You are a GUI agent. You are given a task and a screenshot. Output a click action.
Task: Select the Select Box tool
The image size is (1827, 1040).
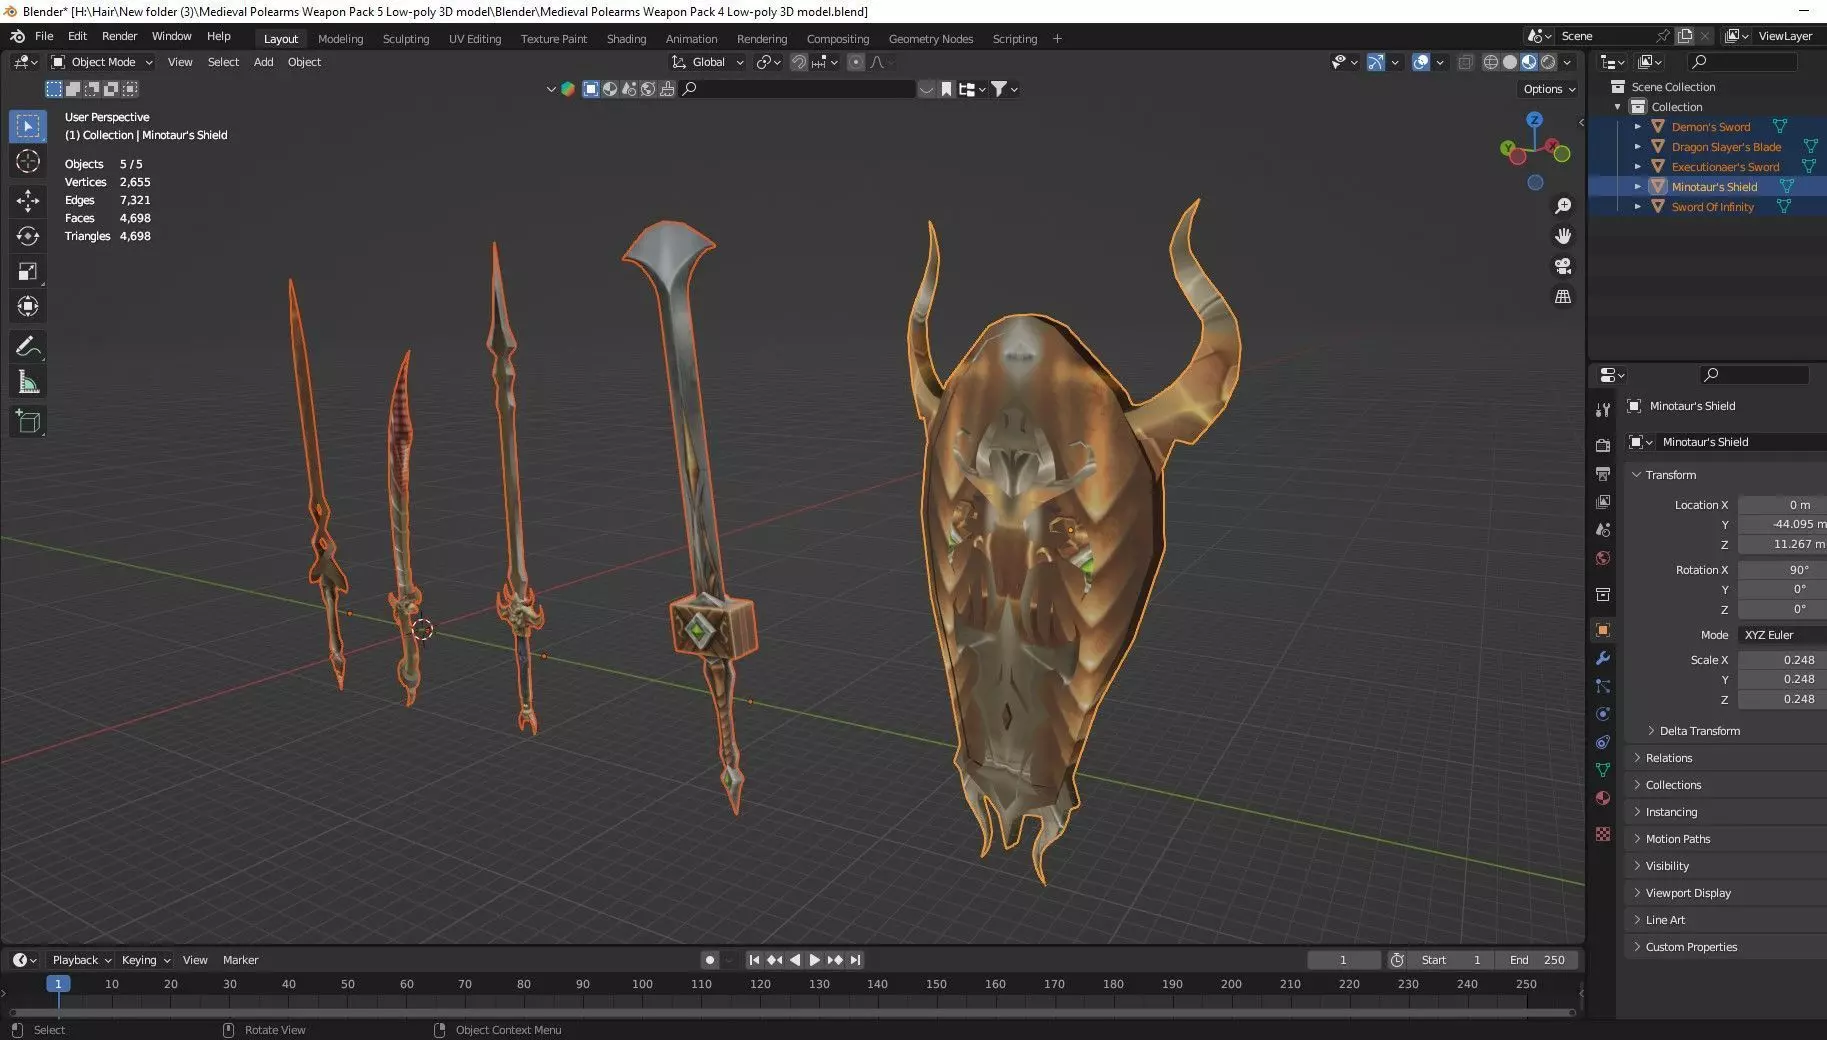(28, 126)
